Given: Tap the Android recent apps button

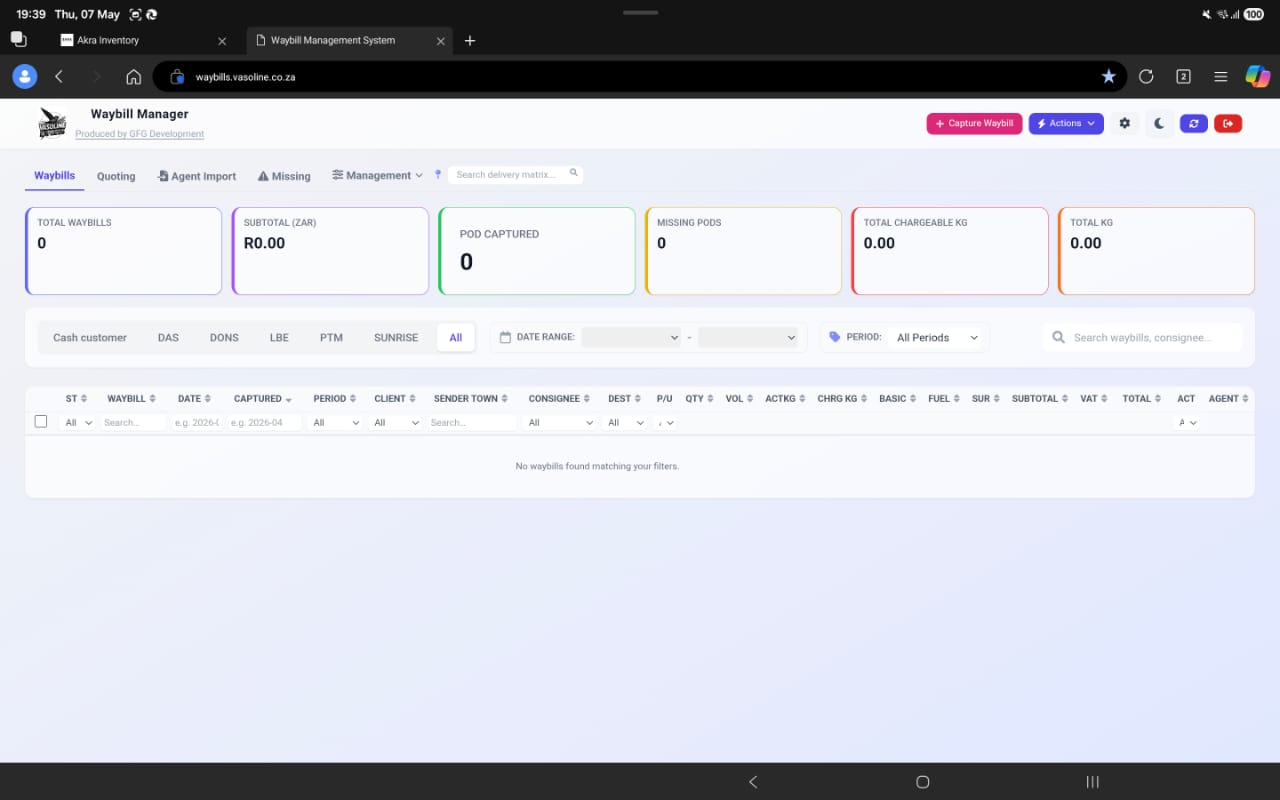Looking at the screenshot, I should pos(1093,782).
